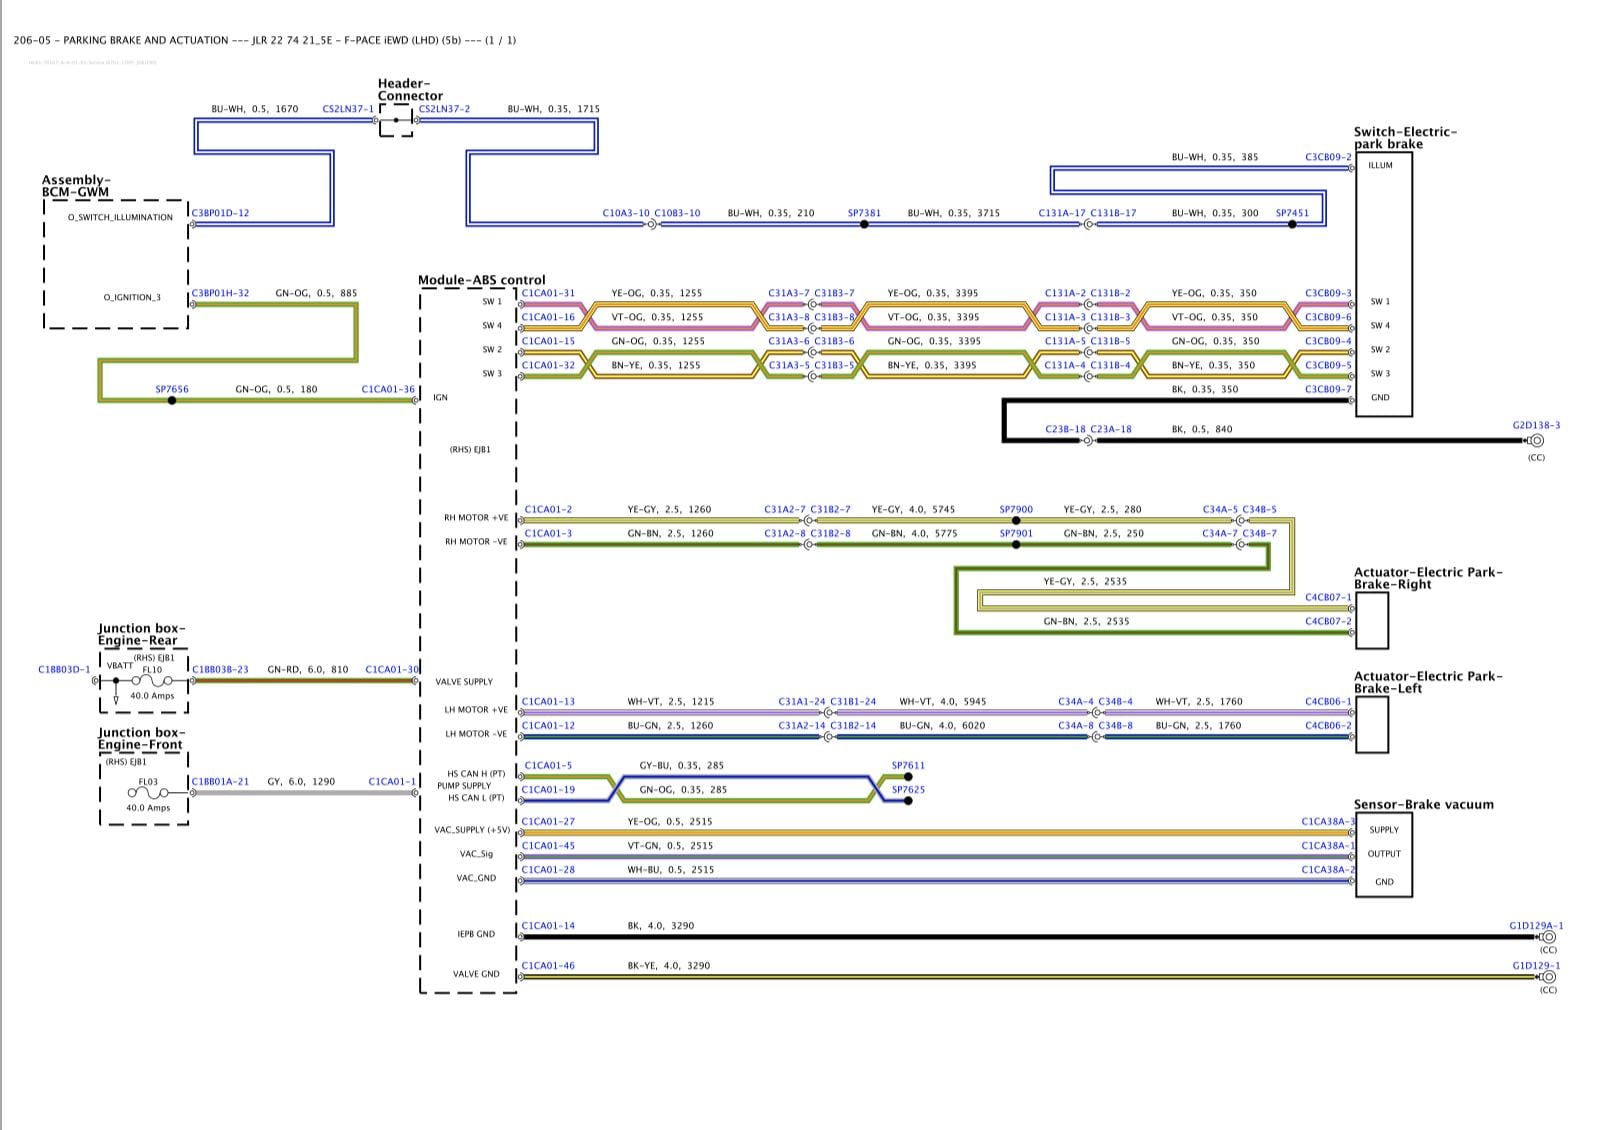The image size is (1600, 1130).
Task: Follow the C4CB07-1 connector link
Action: [1328, 597]
